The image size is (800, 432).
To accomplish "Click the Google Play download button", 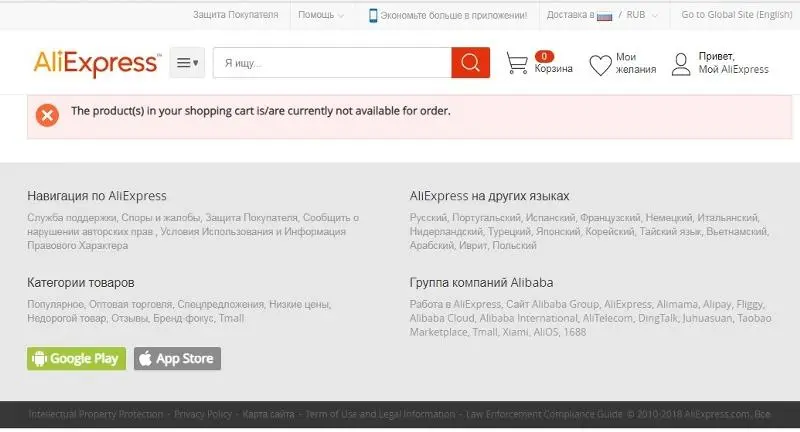I will point(77,359).
